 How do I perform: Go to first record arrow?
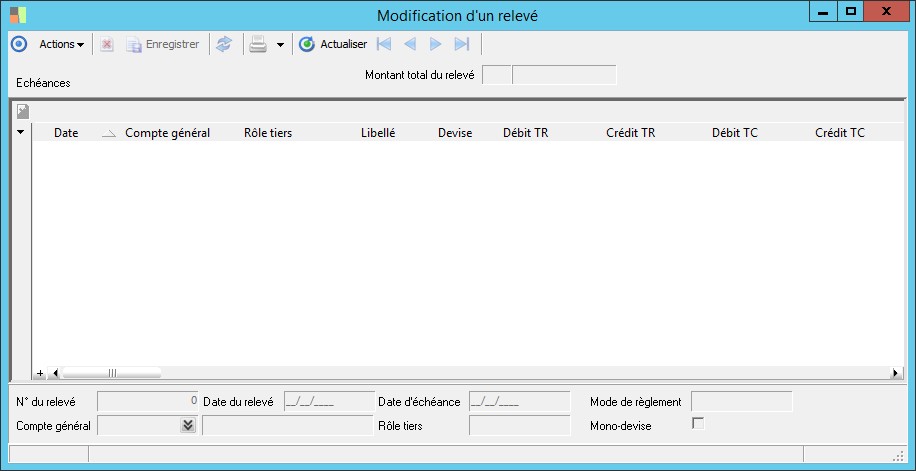point(384,44)
